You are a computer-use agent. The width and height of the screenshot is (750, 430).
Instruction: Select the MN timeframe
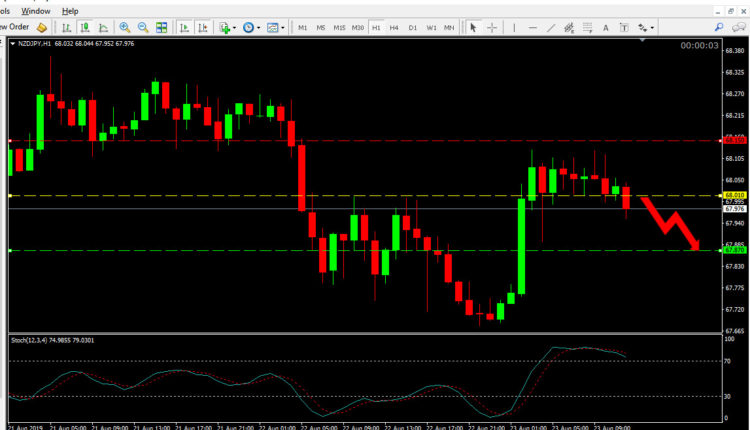click(449, 28)
